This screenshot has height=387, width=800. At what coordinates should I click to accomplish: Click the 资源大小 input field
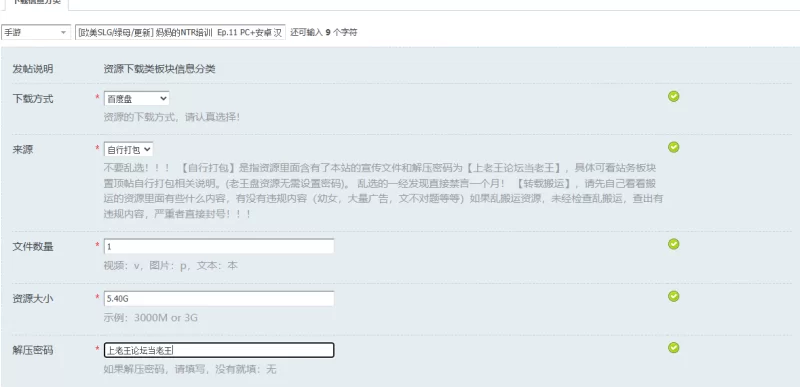click(219, 298)
